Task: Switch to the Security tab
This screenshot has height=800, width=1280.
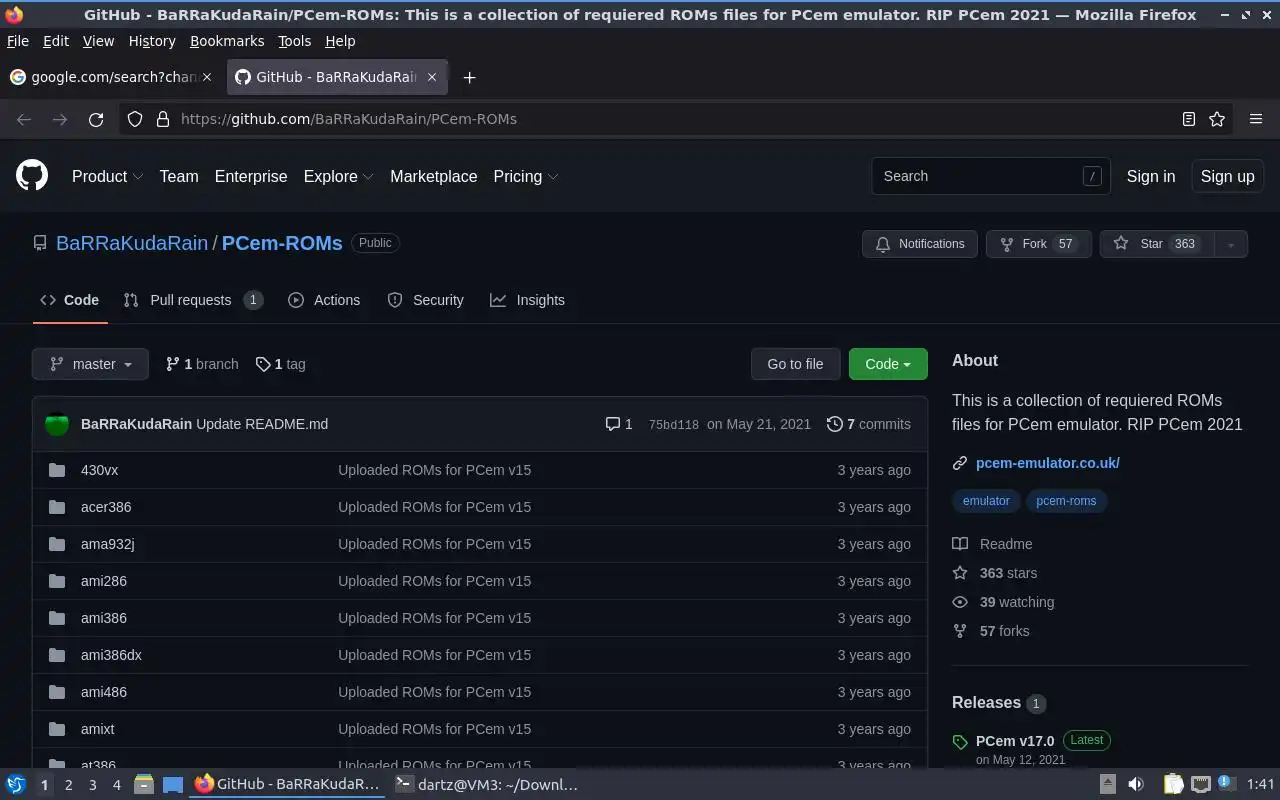Action: (425, 300)
